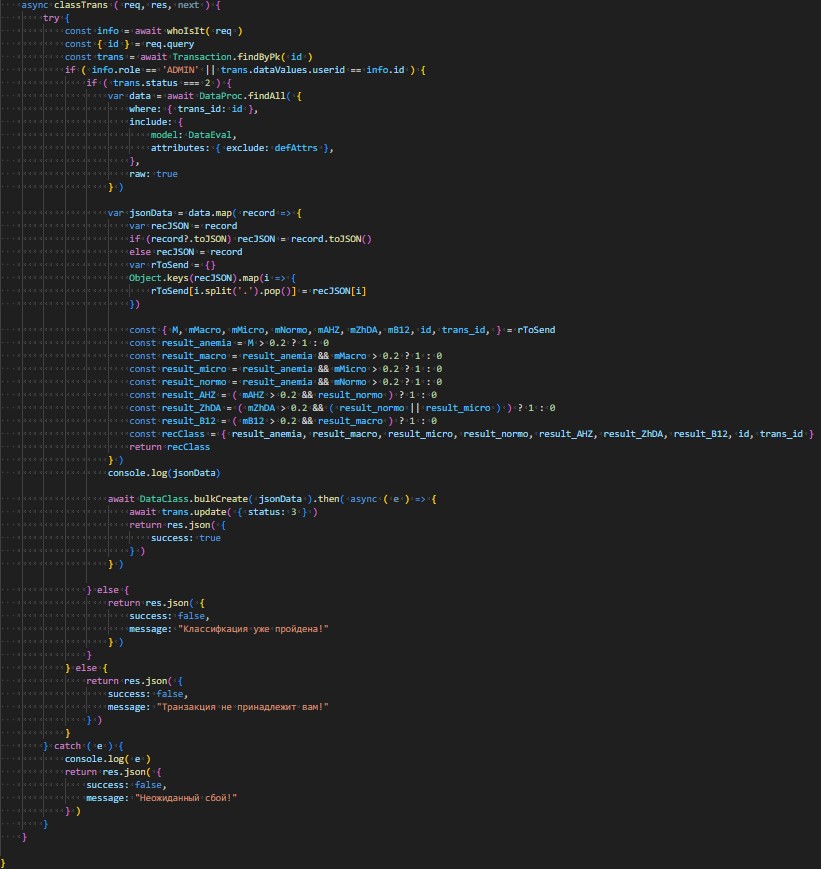Click the "Транзакция не принадлежит вам!" string
The height and width of the screenshot is (869, 821).
(243, 707)
